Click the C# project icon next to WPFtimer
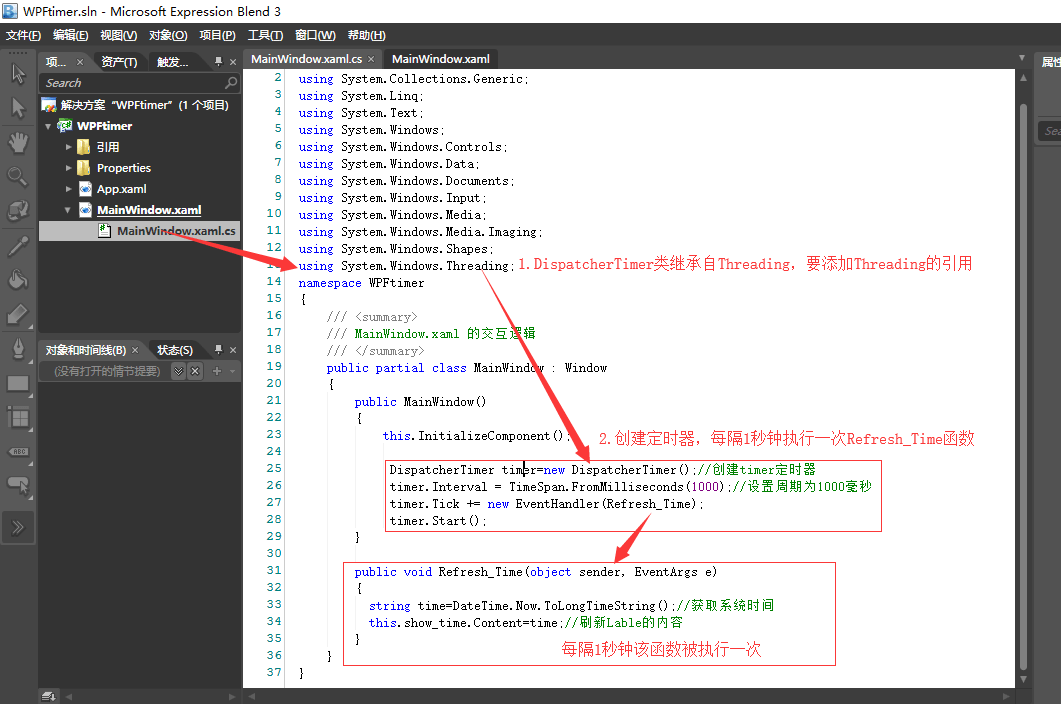The height and width of the screenshot is (704, 1061). click(65, 125)
